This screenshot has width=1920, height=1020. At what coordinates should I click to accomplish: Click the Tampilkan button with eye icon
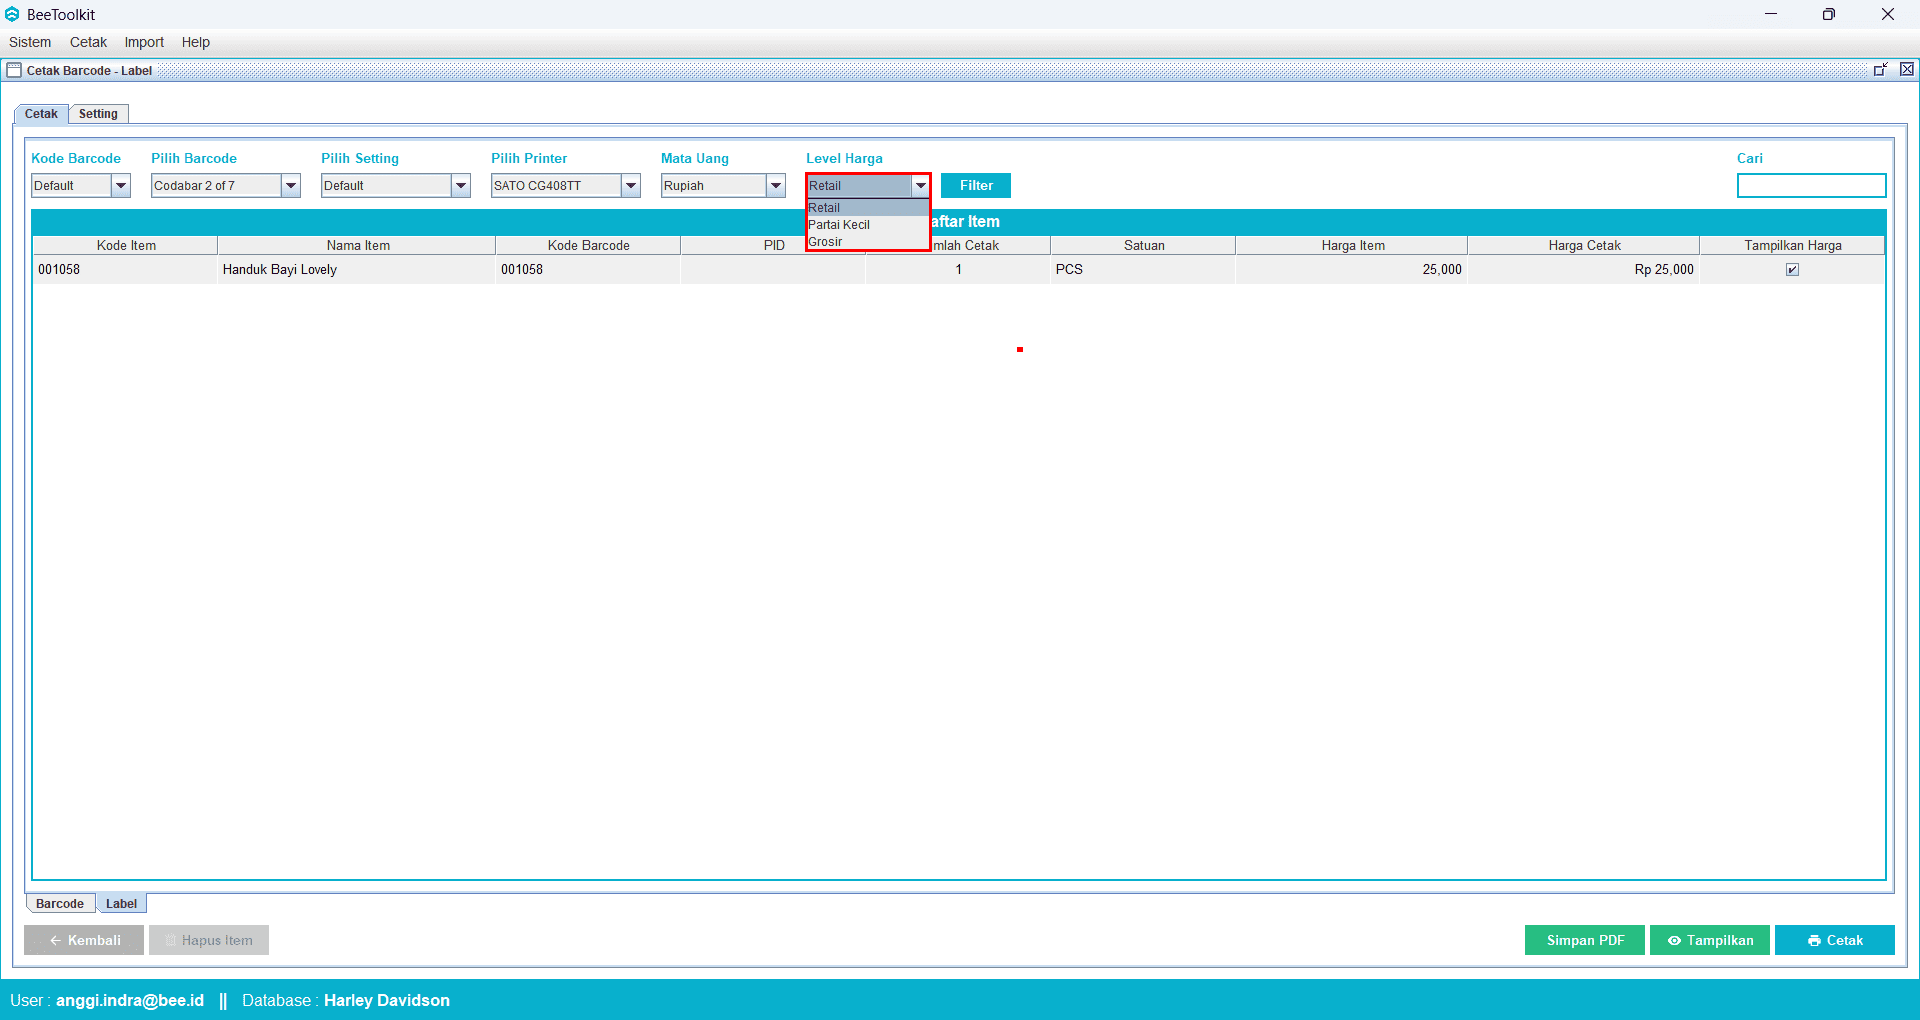coord(1709,940)
